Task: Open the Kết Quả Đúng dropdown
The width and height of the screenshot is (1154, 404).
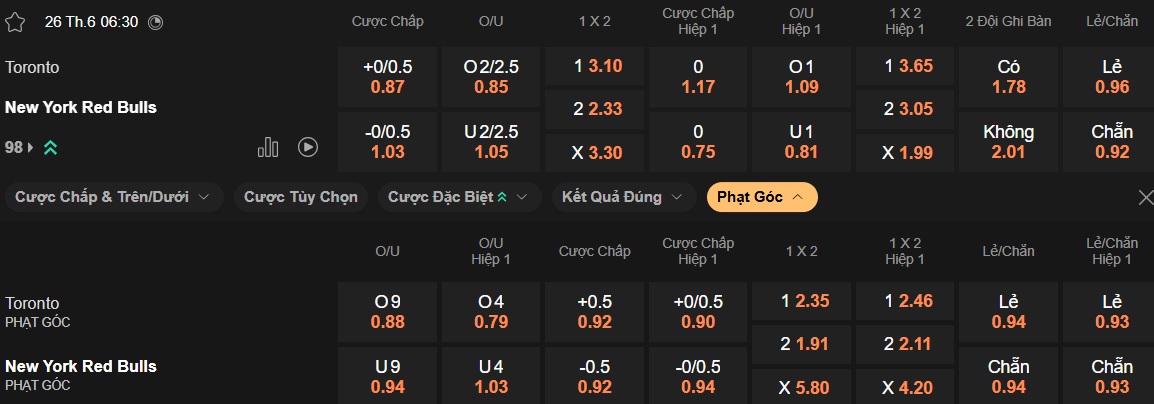Action: [622, 197]
